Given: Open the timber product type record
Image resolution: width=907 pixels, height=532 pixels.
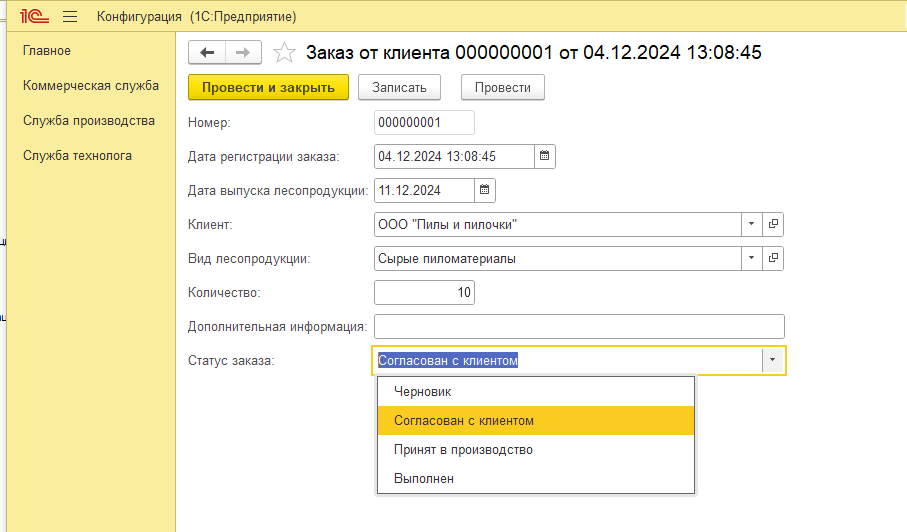Looking at the screenshot, I should pos(773,258).
